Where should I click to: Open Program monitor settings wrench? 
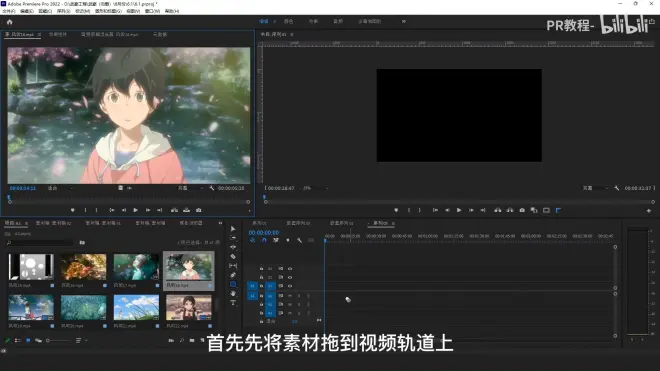[x=617, y=188]
